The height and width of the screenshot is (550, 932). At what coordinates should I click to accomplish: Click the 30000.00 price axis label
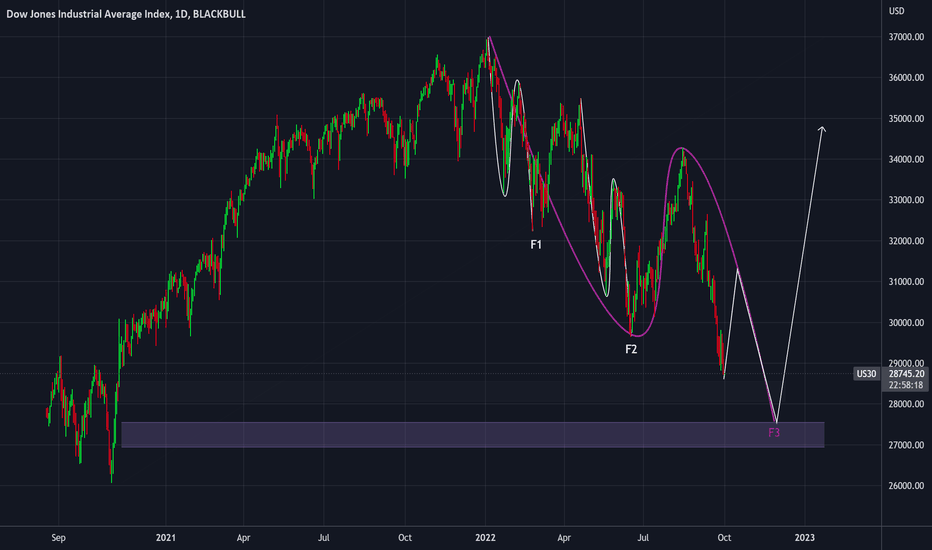(x=906, y=322)
